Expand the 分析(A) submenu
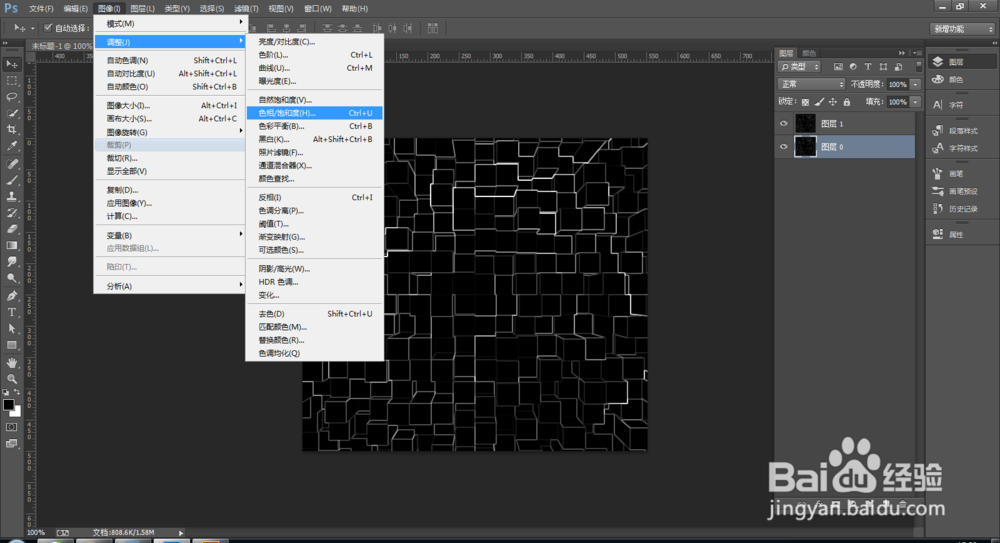Screen dimensions: 1000x543 [169, 286]
